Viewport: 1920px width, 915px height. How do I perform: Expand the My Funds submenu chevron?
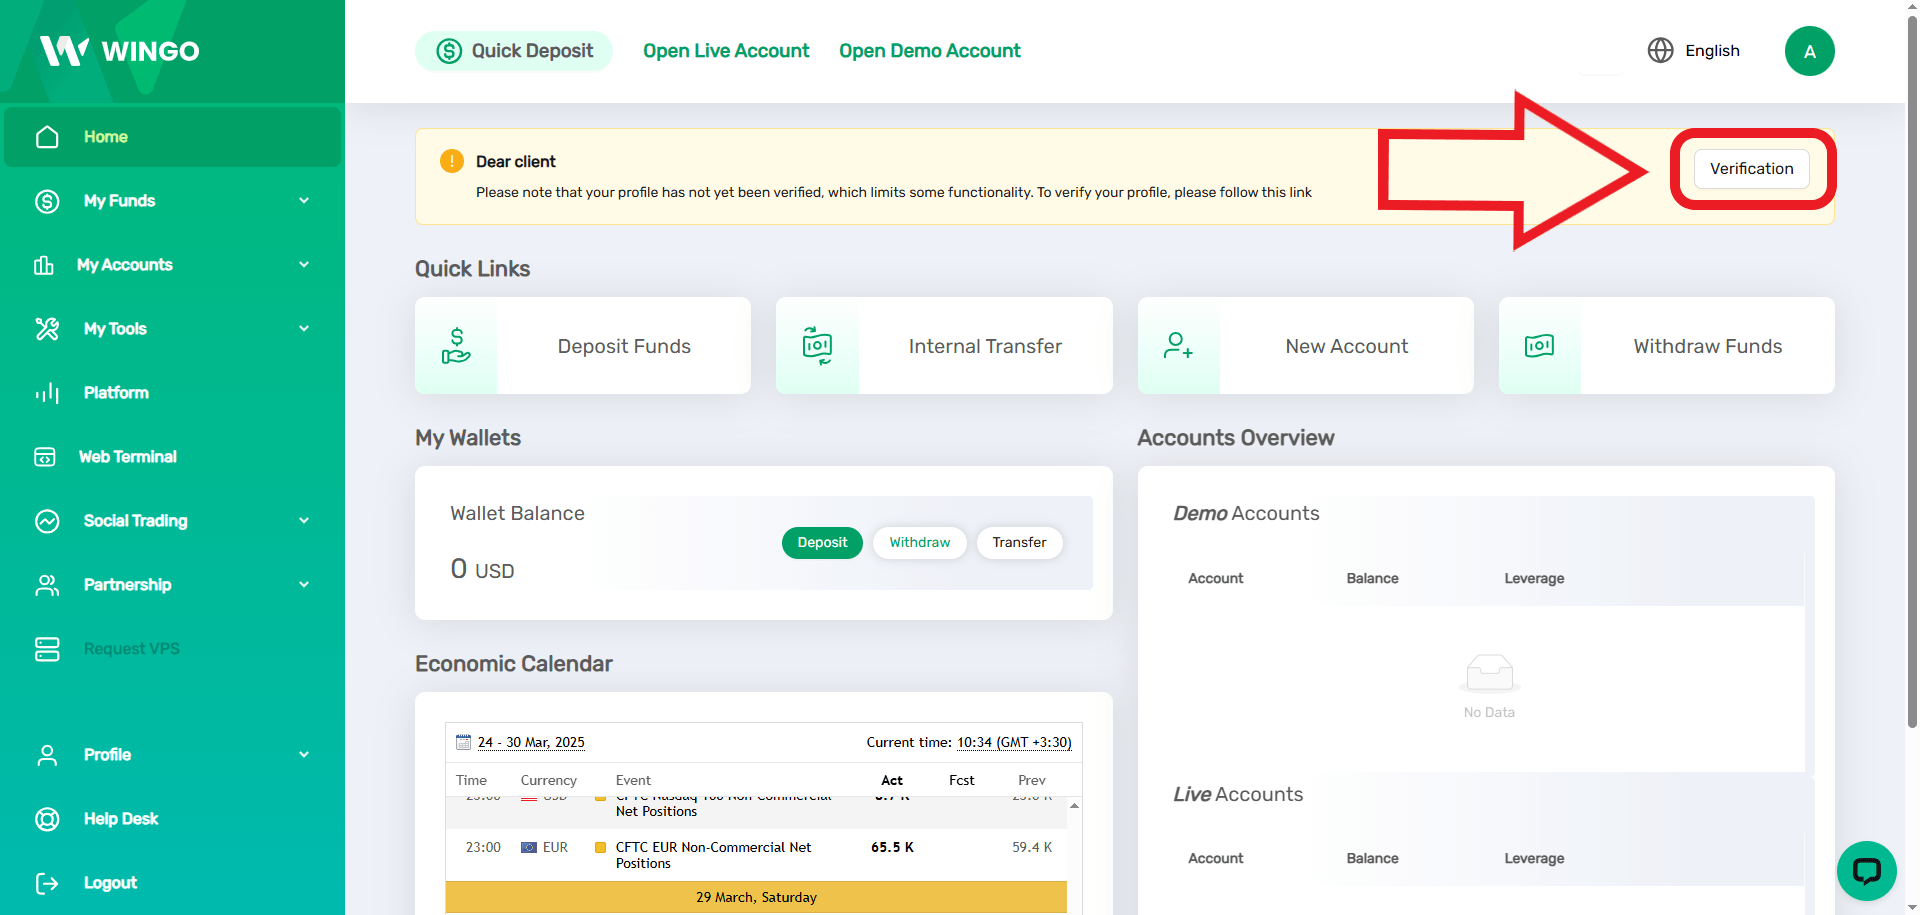point(304,201)
